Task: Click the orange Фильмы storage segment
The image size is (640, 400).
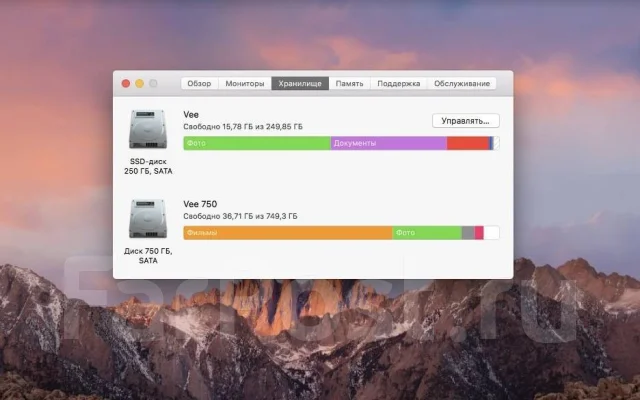Action: [288, 233]
